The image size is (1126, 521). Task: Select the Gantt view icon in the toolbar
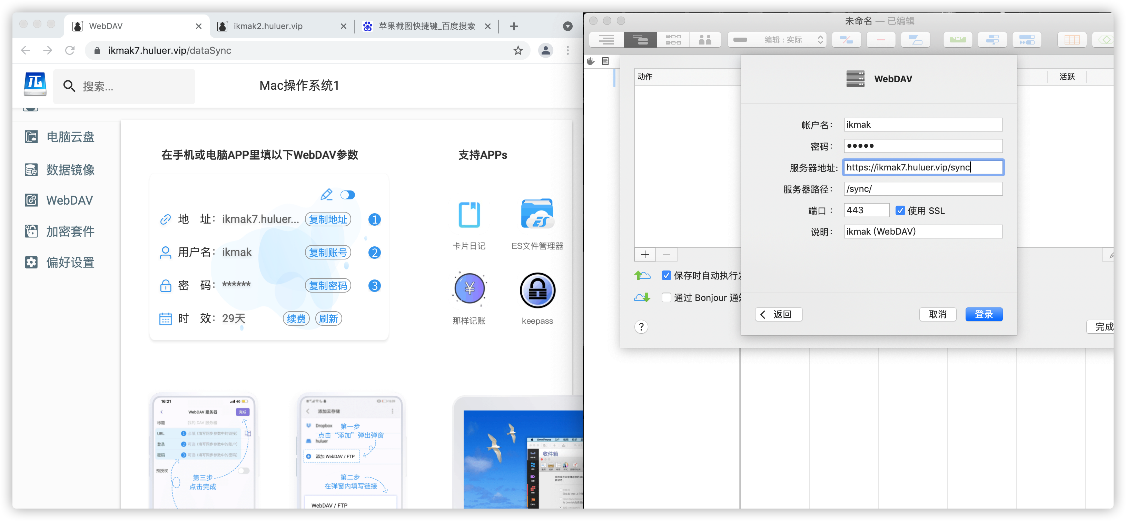tap(640, 40)
